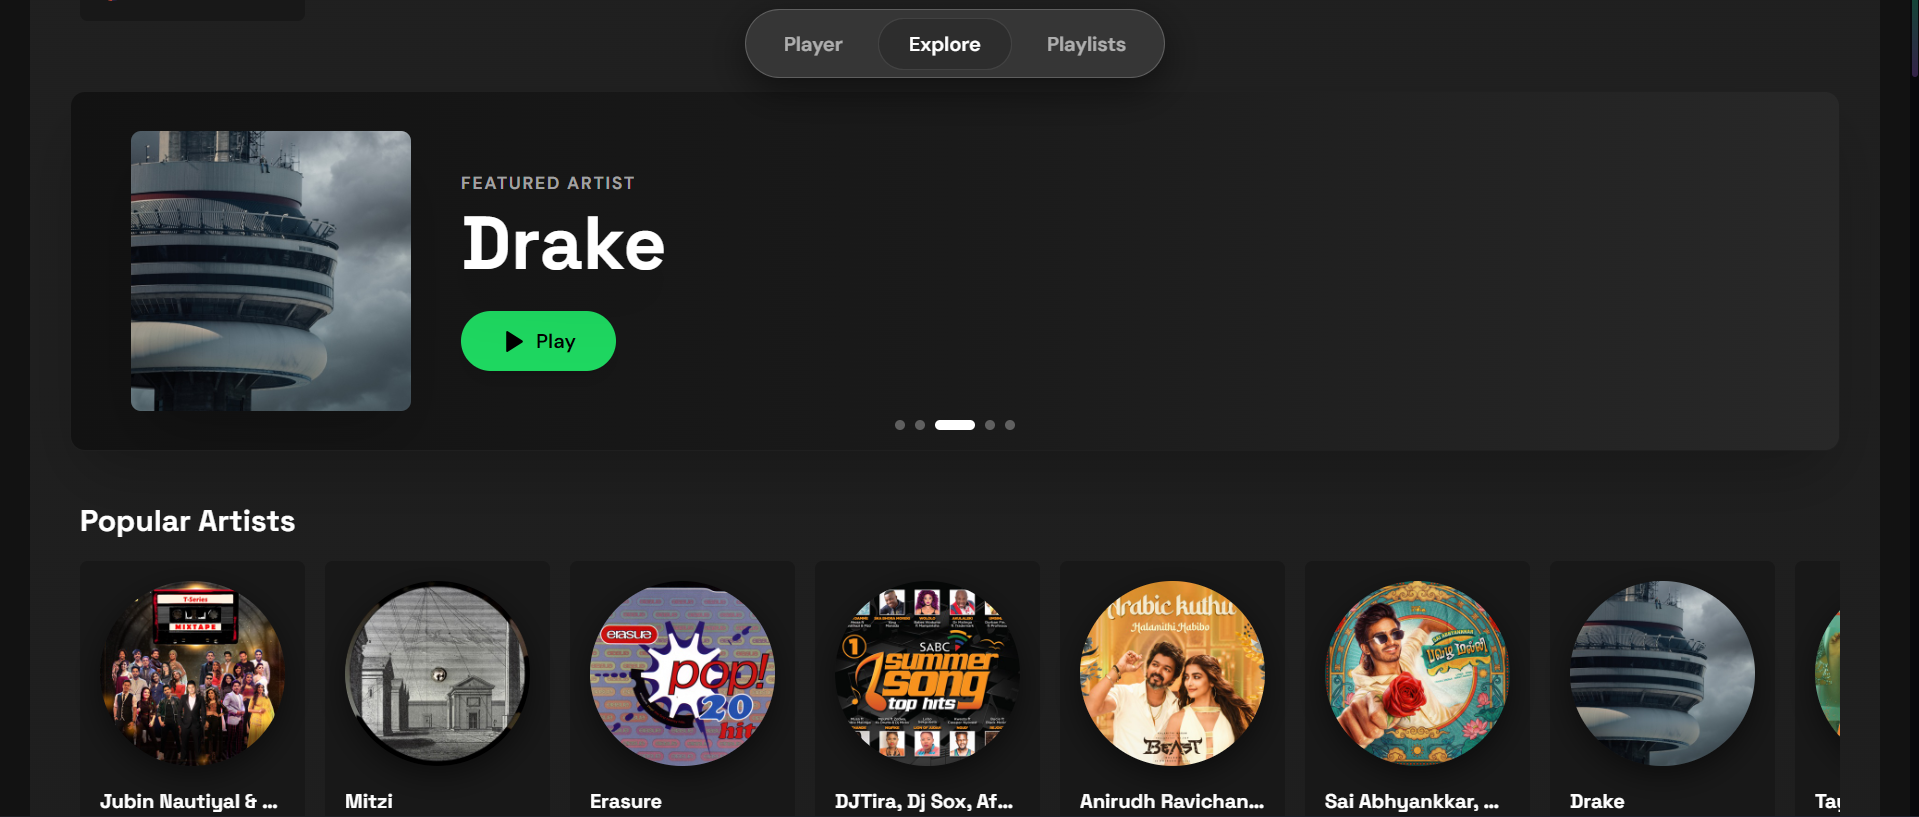This screenshot has height=817, width=1919.
Task: Open Erasure artist picture
Action: pos(682,673)
